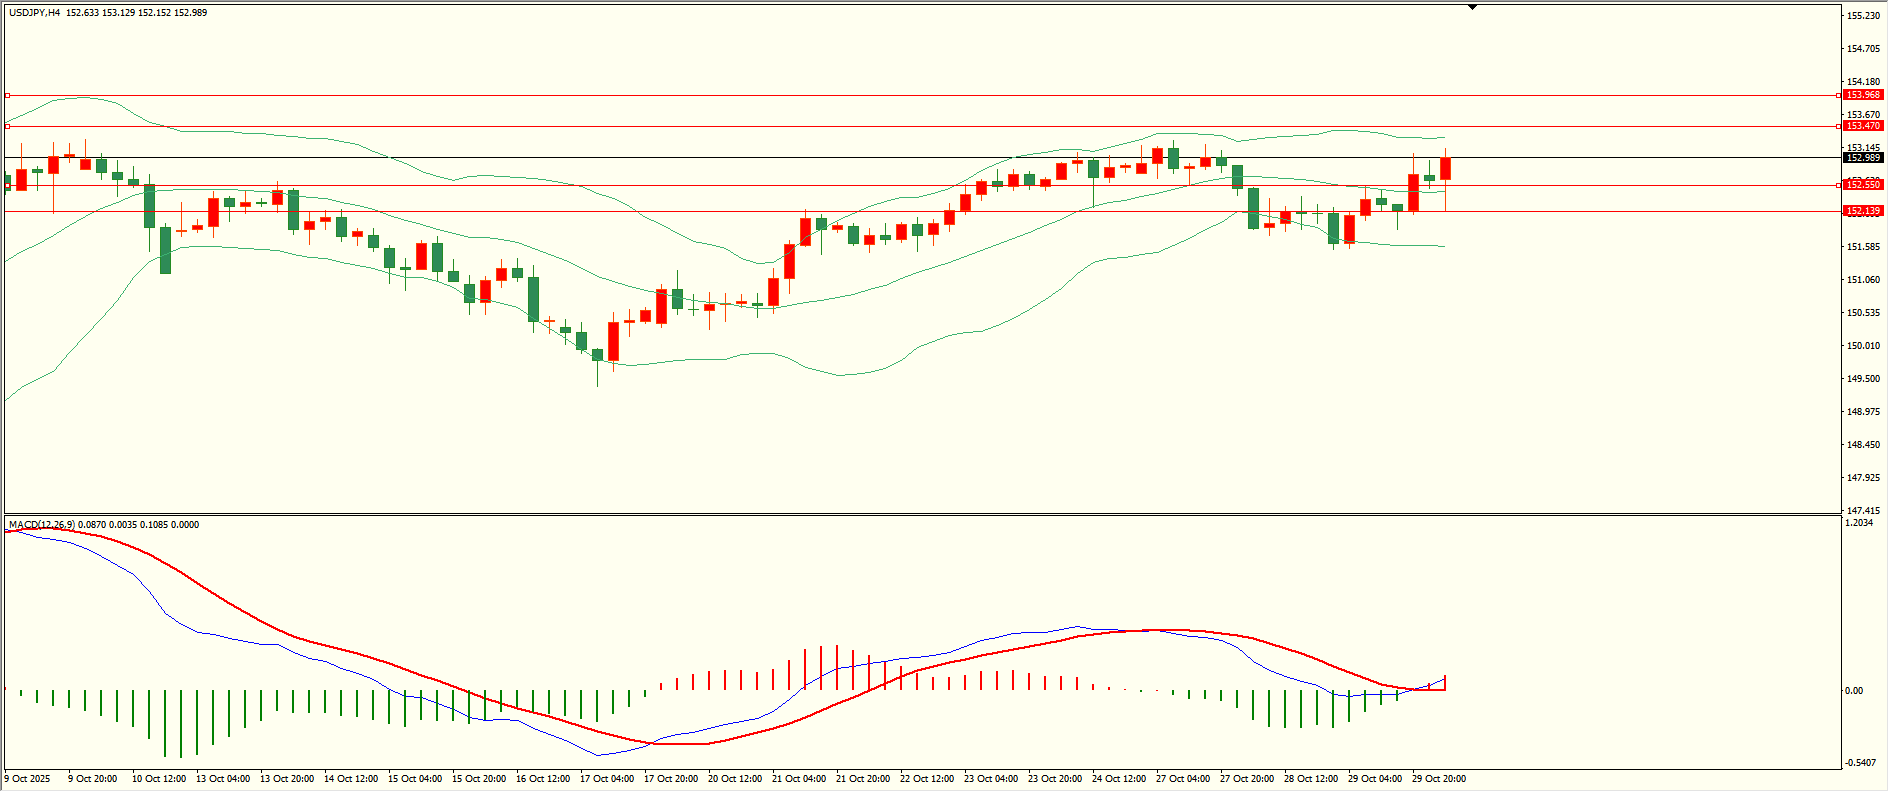The image size is (1889, 792).
Task: Click the red 152.139 price tag
Action: pos(1863,211)
